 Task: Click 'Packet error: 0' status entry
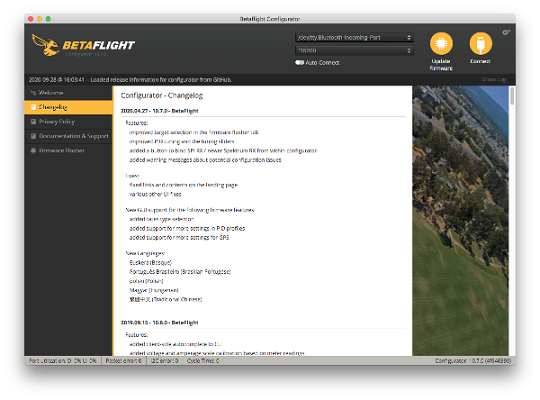click(x=124, y=361)
